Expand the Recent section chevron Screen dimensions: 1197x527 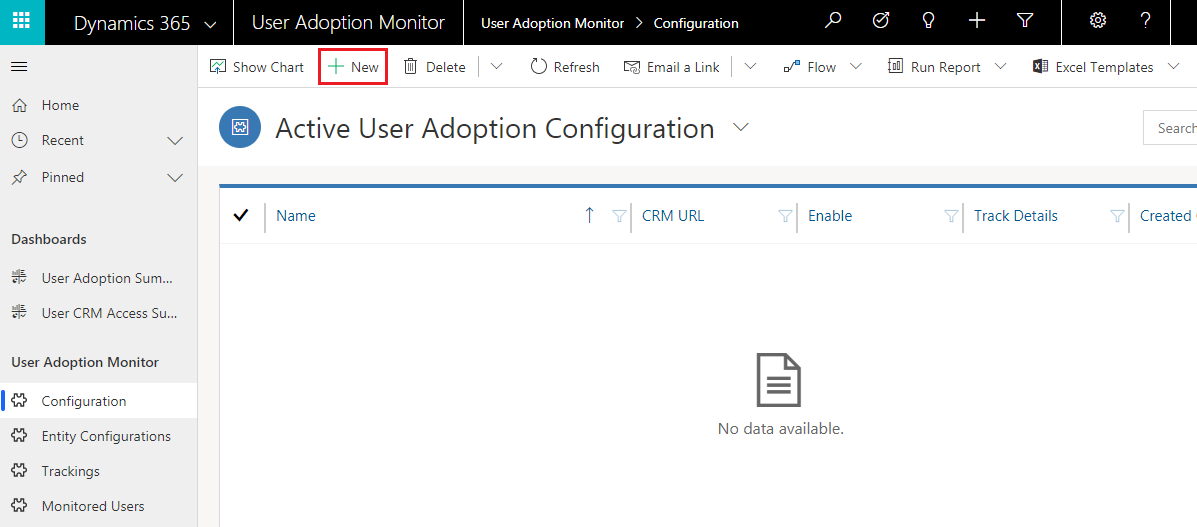click(x=175, y=141)
